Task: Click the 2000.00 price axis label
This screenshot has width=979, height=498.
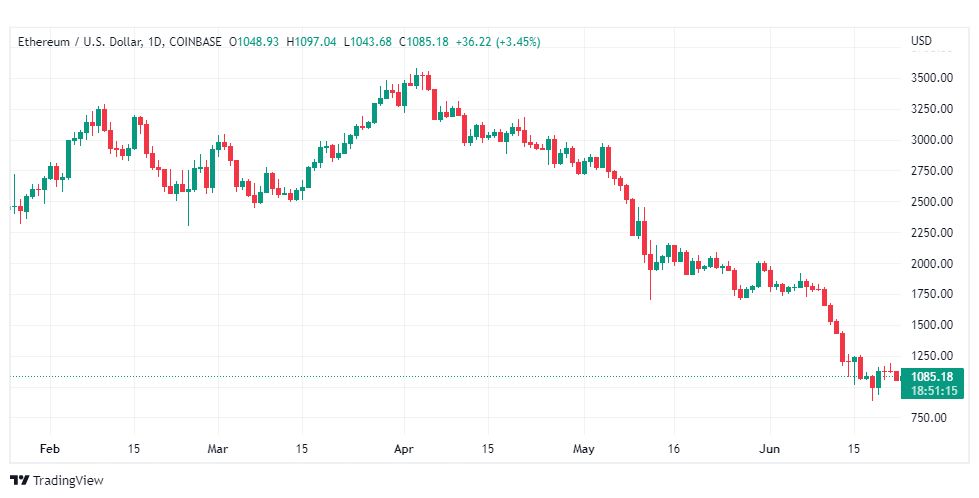Action: (x=932, y=263)
